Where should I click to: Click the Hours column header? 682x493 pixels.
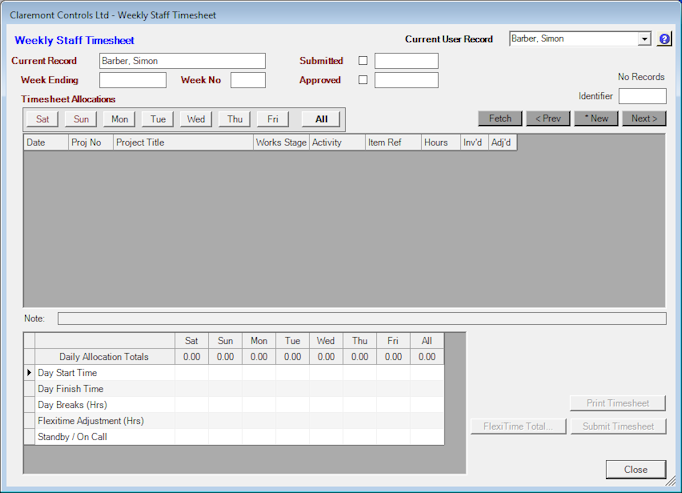pyautogui.click(x=441, y=143)
